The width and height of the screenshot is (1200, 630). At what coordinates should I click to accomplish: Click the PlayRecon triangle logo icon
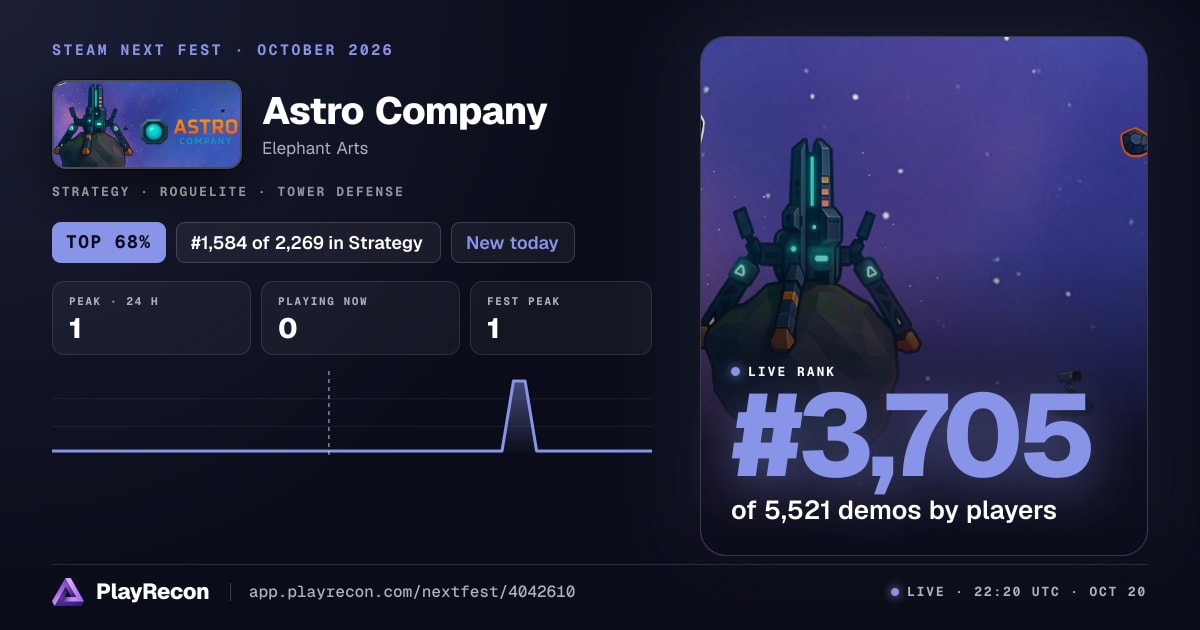68,592
